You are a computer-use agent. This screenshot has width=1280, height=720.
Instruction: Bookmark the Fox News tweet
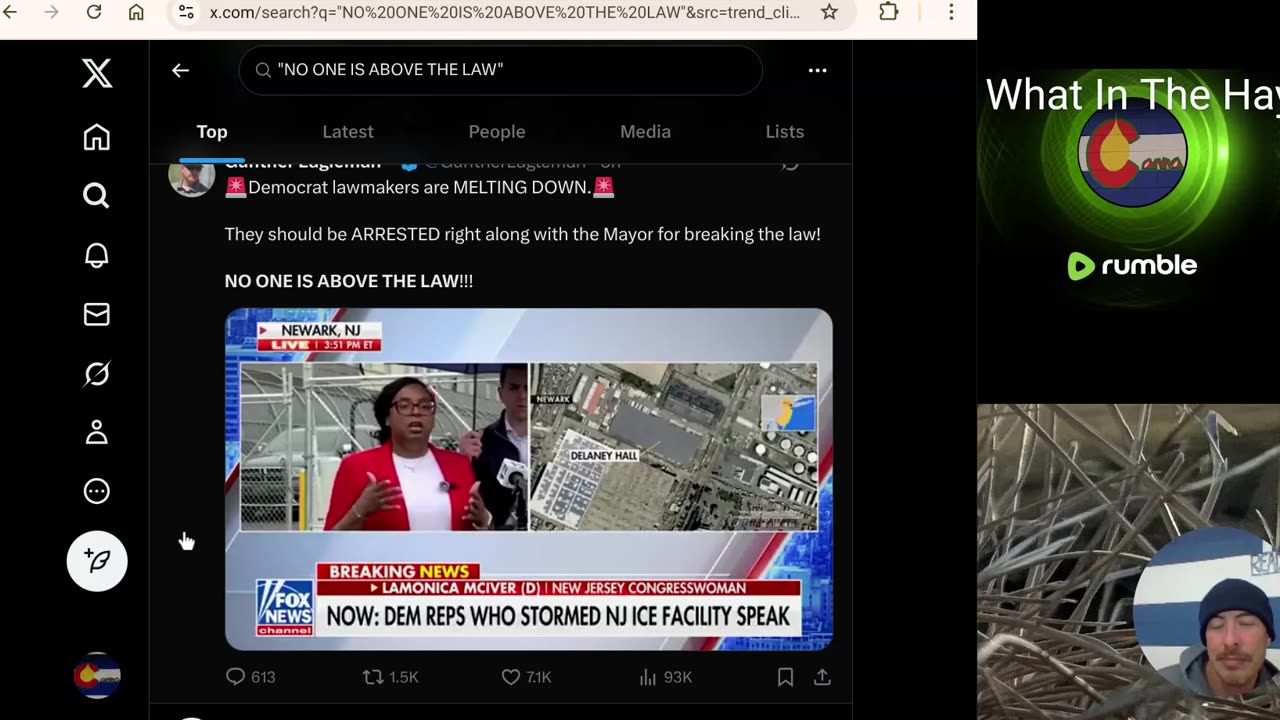tap(786, 677)
